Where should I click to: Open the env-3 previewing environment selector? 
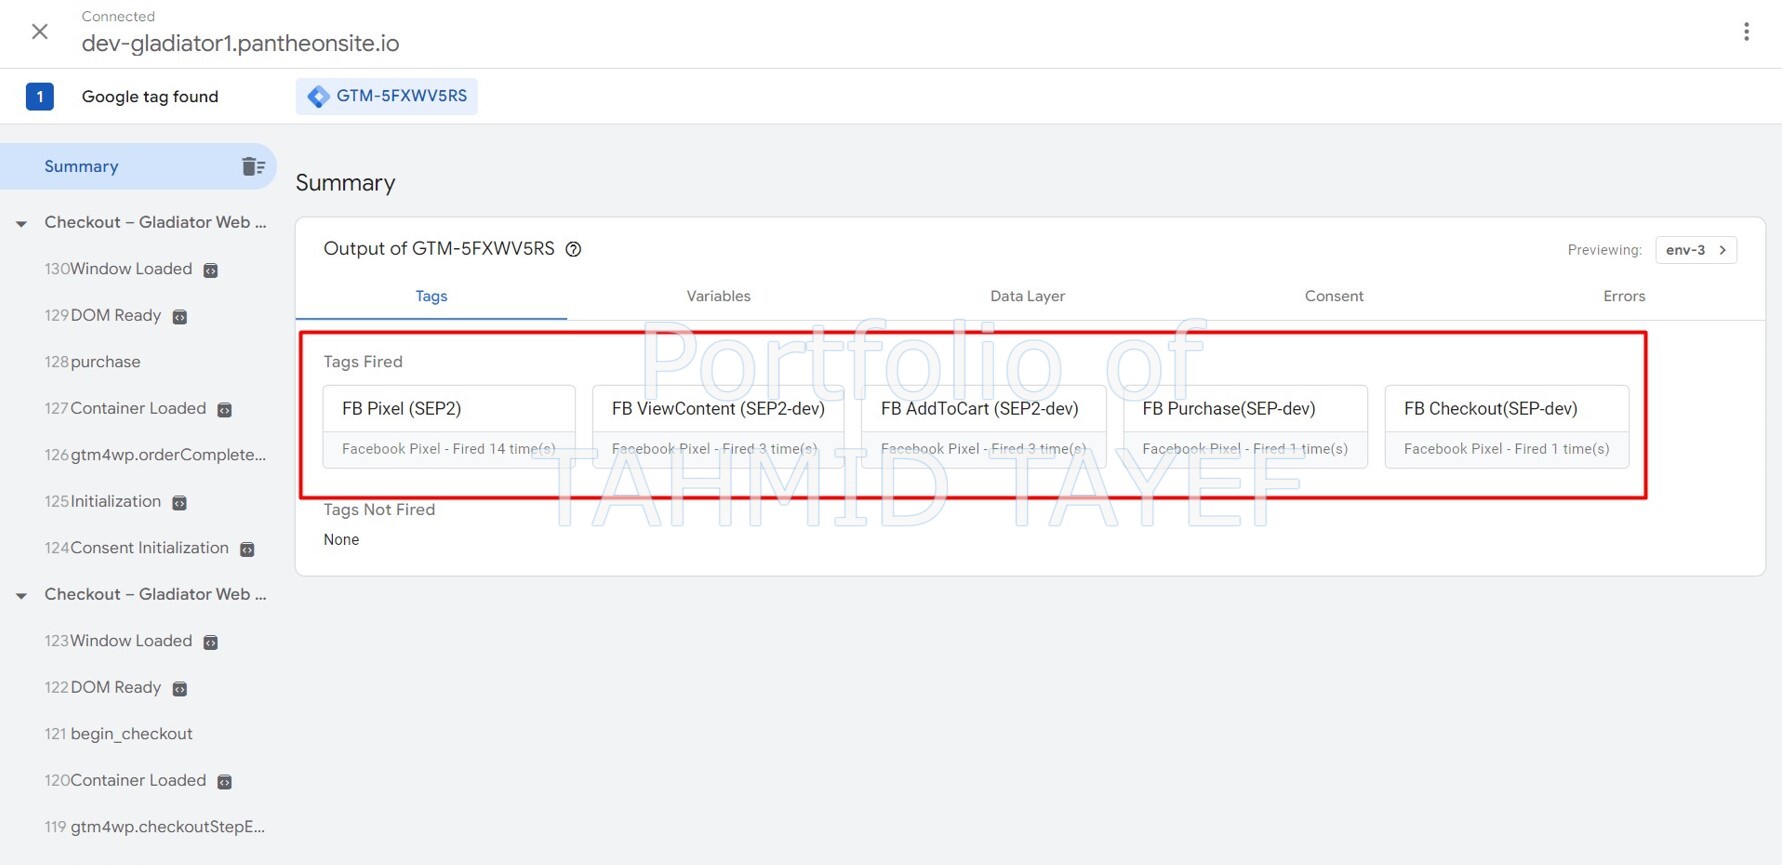coord(1696,250)
